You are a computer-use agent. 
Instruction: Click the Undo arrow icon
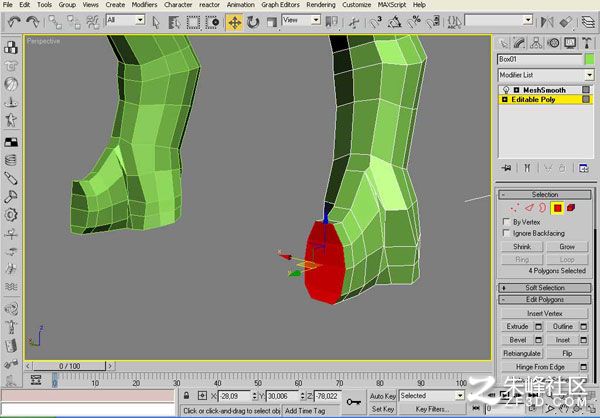coord(14,22)
